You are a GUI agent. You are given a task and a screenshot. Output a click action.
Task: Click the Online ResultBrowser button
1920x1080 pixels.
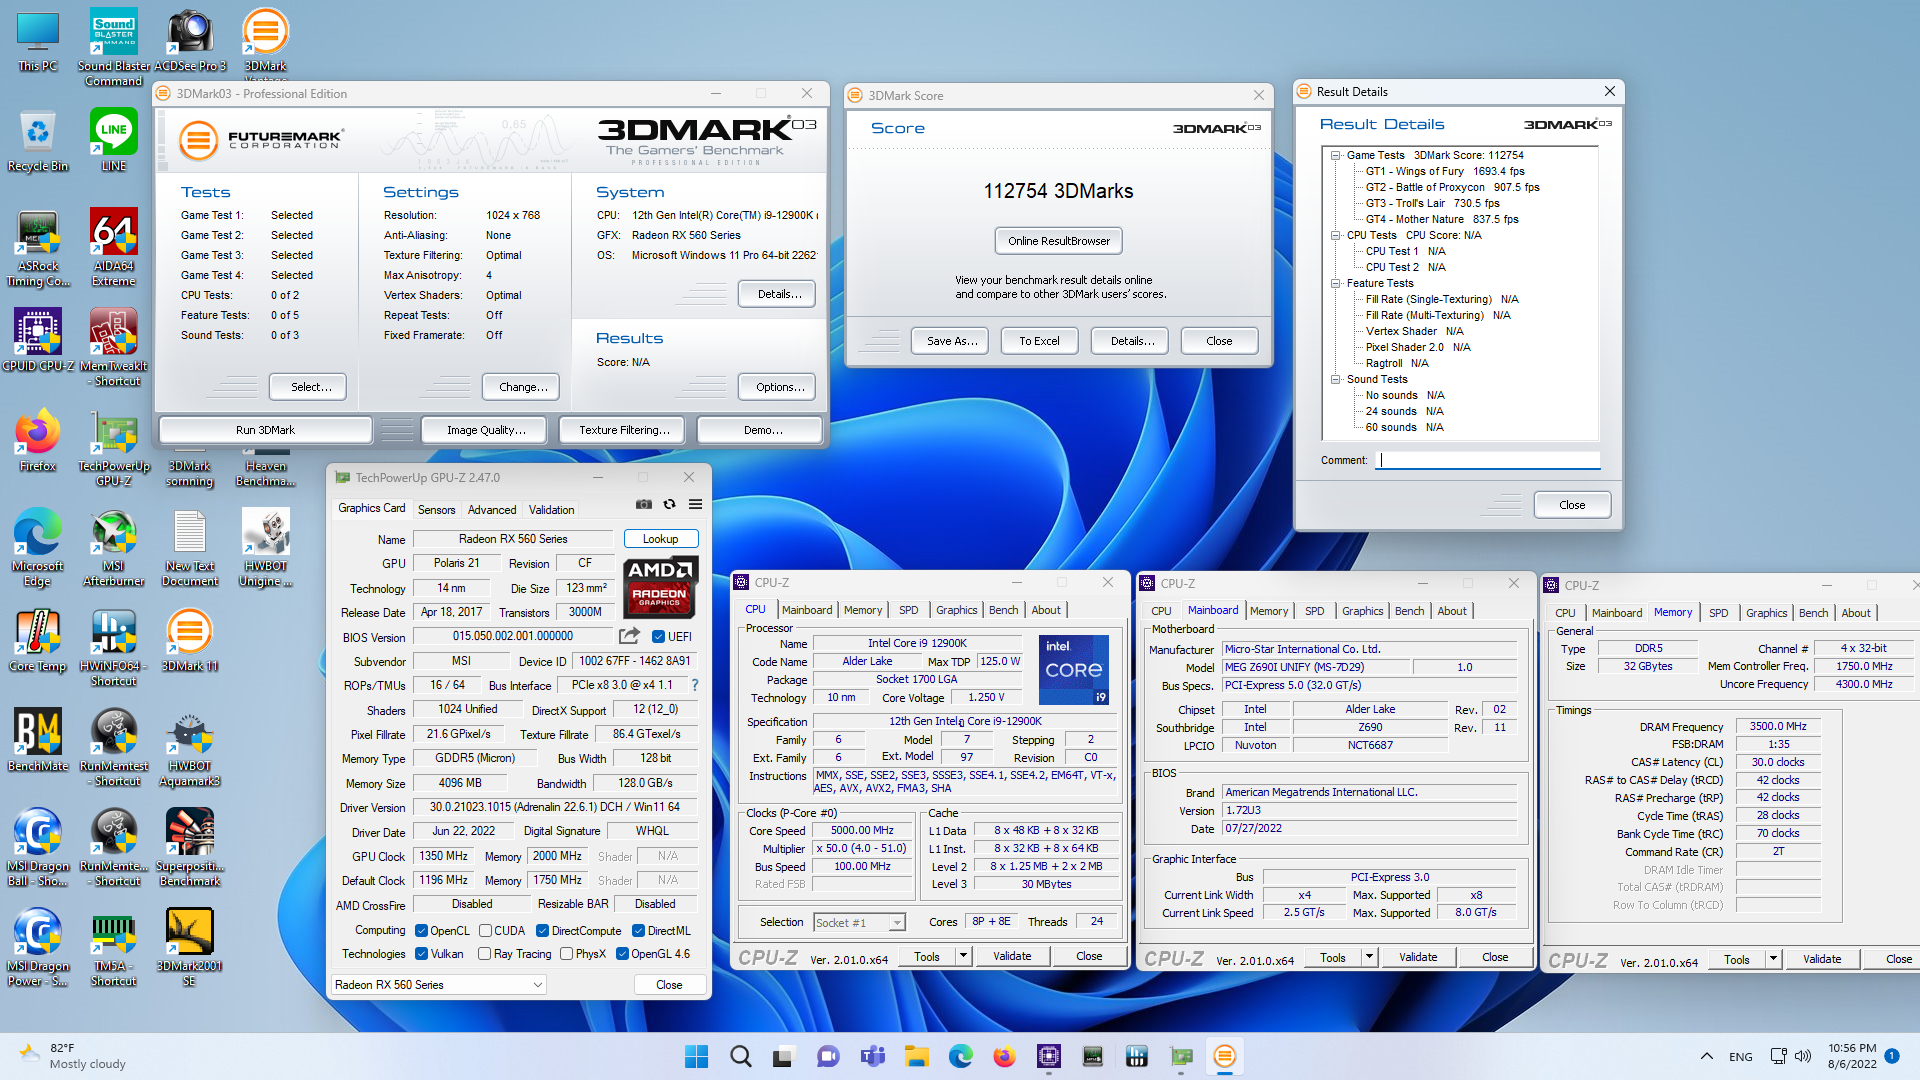1058,241
